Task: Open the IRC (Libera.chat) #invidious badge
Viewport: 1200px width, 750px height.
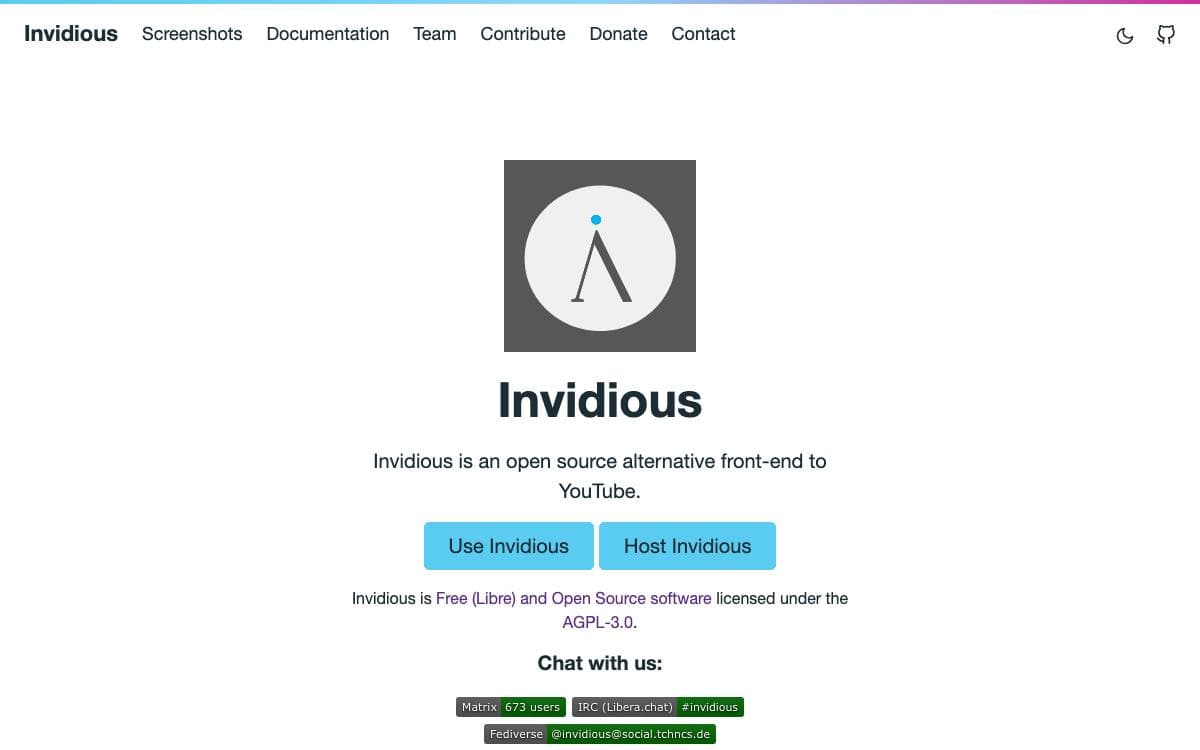Action: (658, 707)
